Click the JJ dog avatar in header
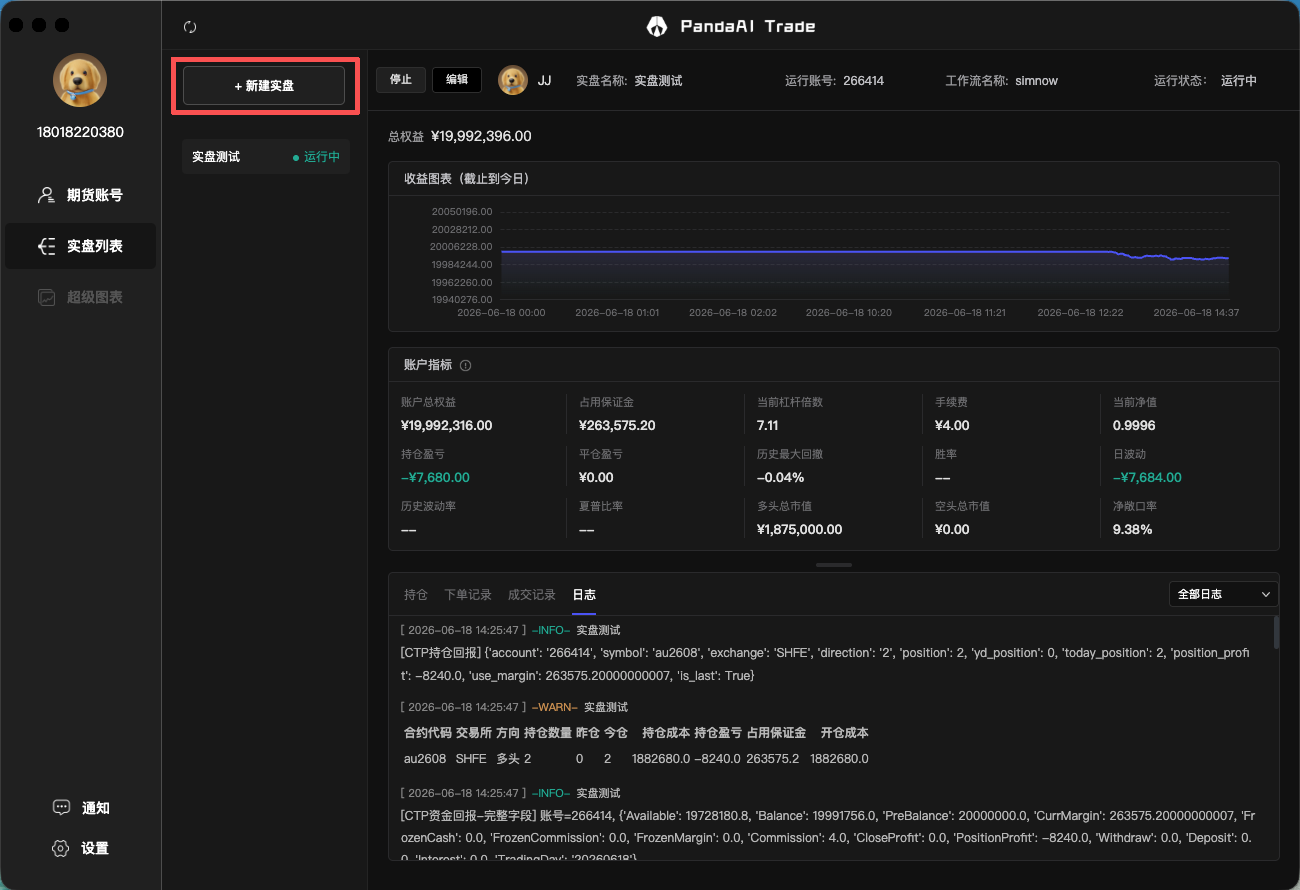The width and height of the screenshot is (1300, 890). (x=513, y=80)
